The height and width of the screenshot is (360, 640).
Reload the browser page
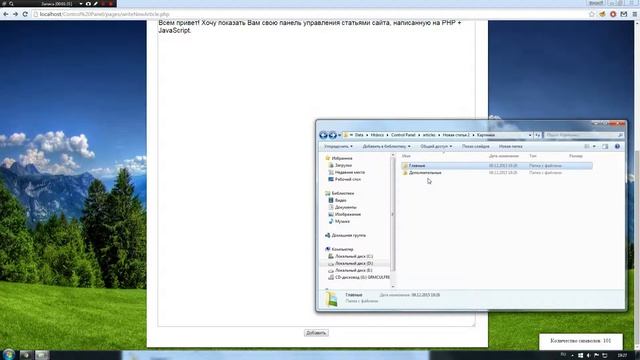25,14
